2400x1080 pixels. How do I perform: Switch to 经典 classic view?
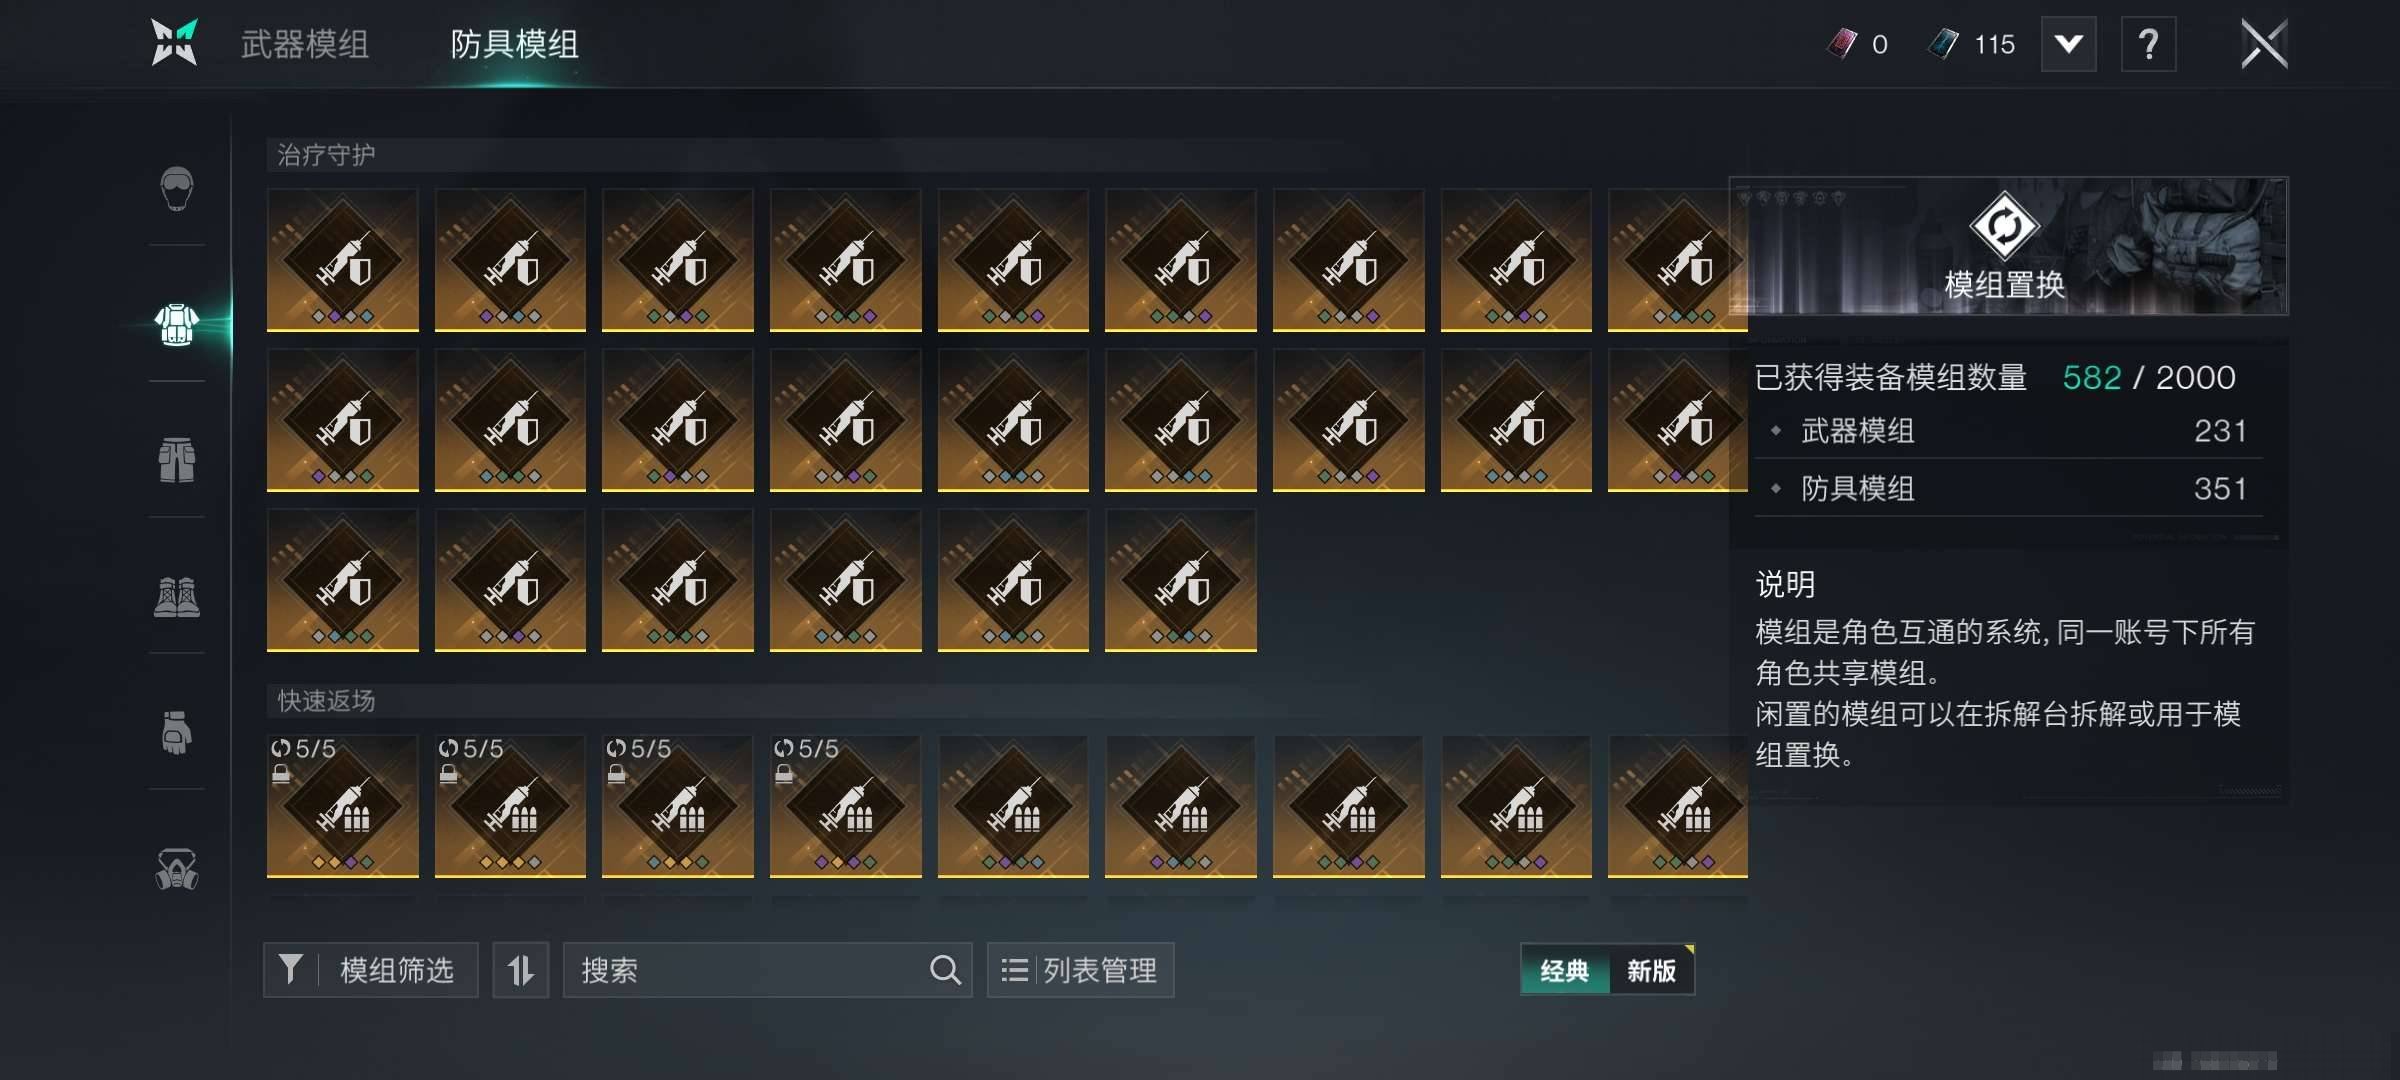tap(1565, 970)
